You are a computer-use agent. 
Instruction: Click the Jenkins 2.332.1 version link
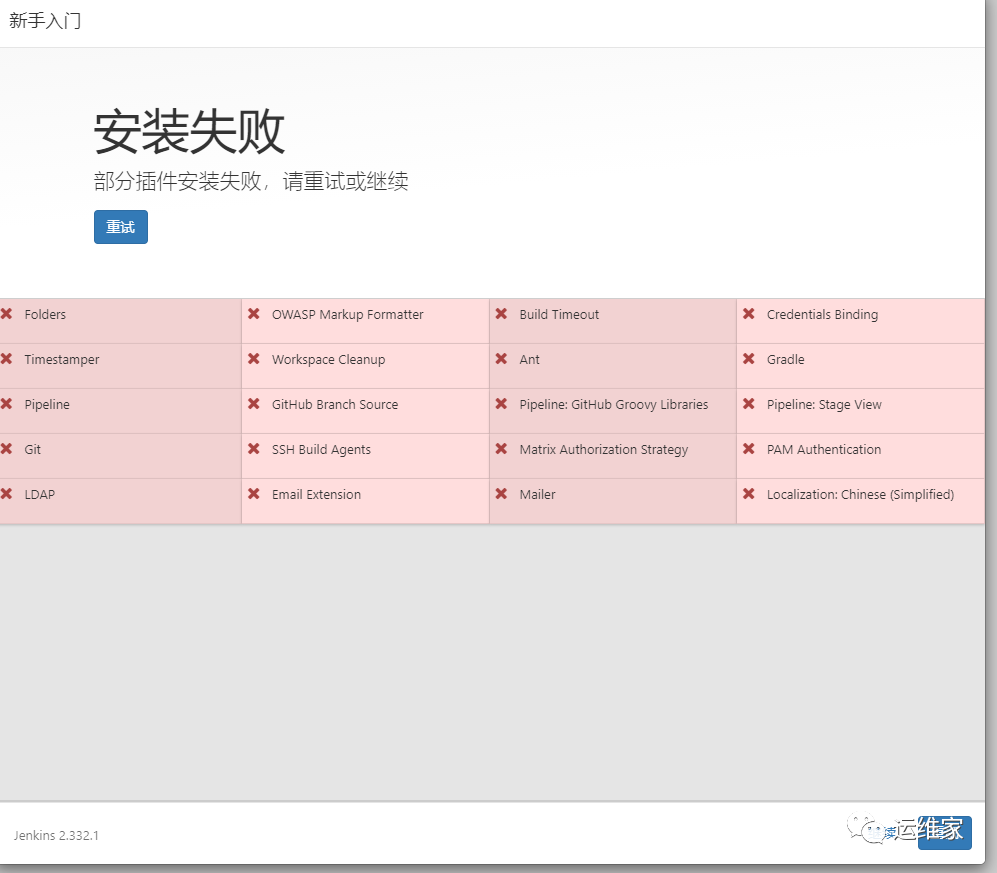[55, 835]
